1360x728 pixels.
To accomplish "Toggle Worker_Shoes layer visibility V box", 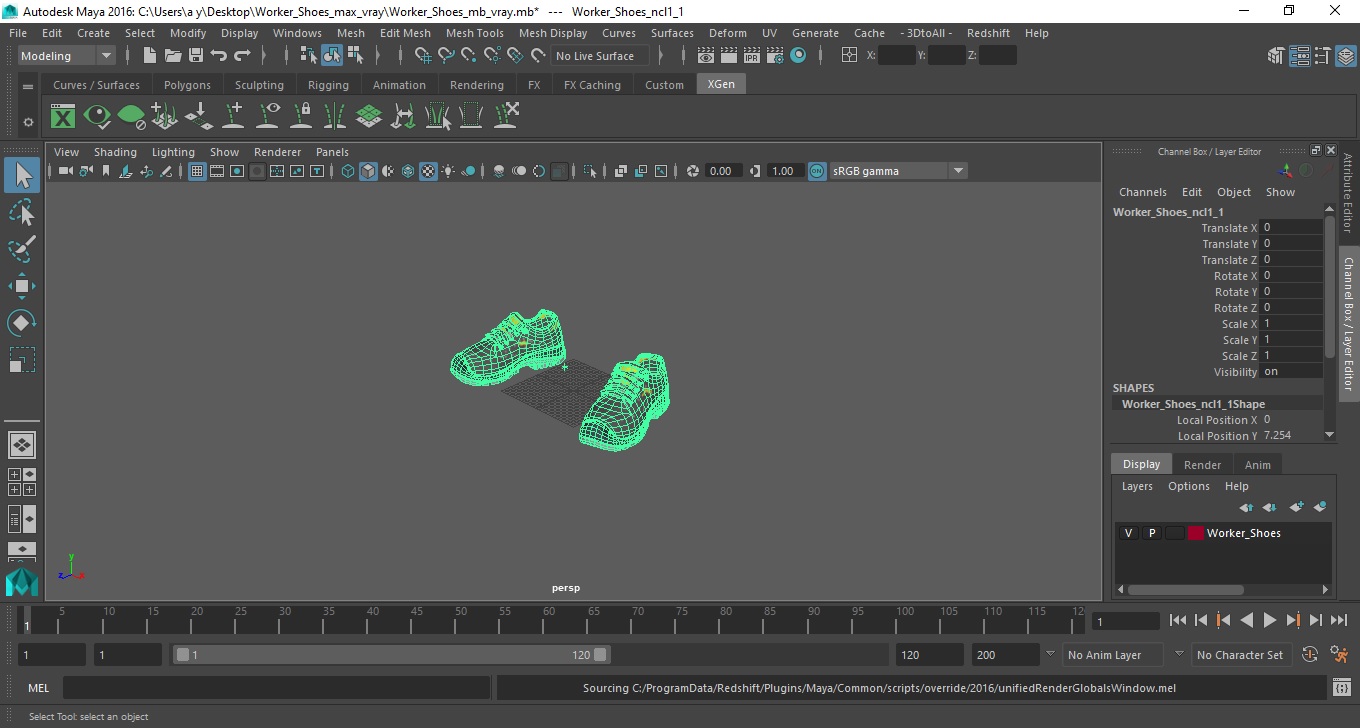I will coord(1129,533).
